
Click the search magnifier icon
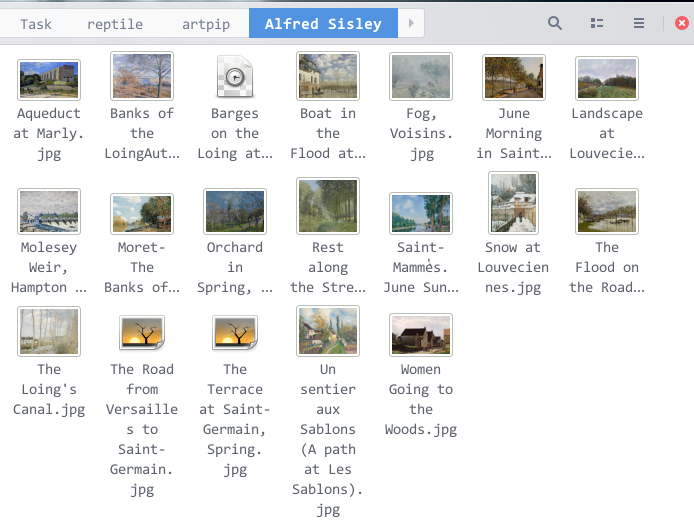(x=555, y=23)
